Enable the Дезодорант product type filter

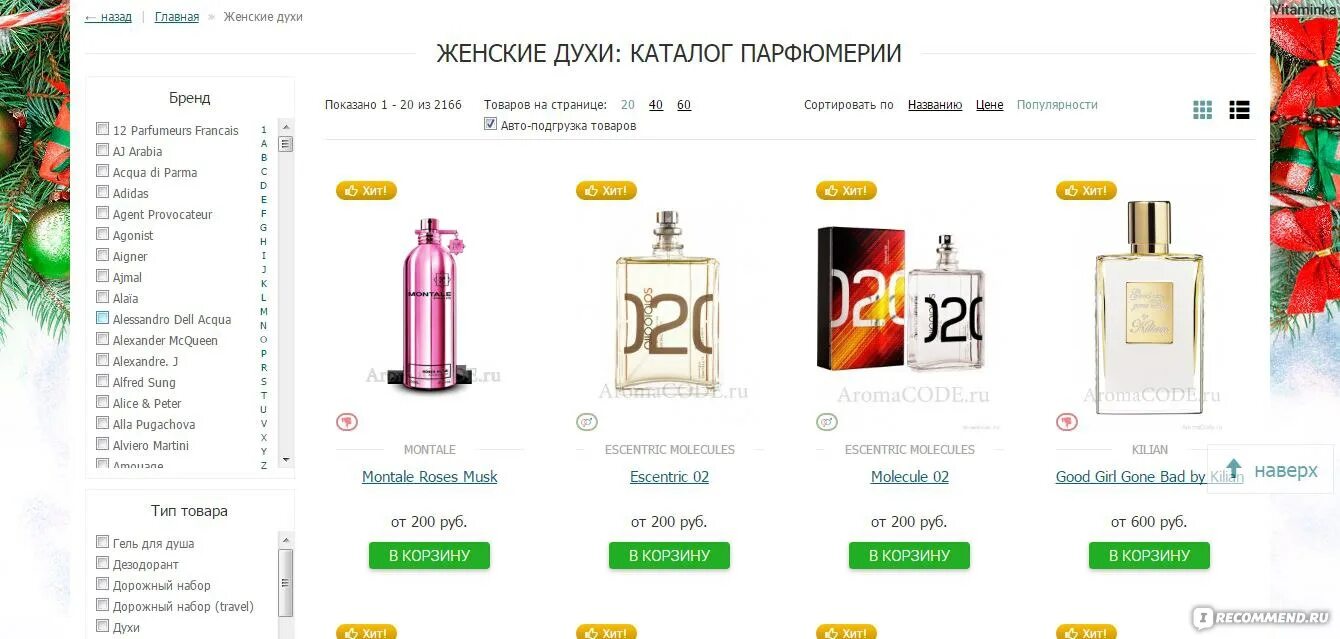(102, 564)
